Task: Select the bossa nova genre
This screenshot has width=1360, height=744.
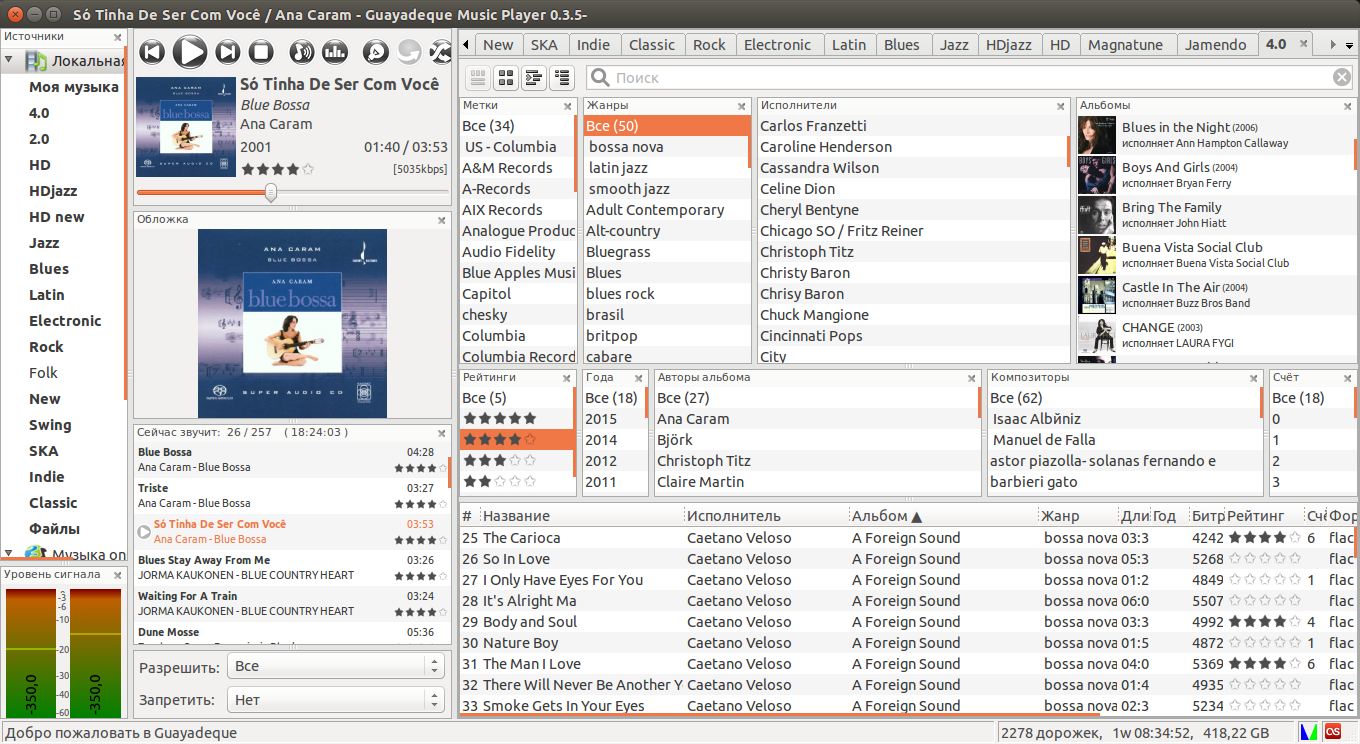Action: tap(626, 147)
